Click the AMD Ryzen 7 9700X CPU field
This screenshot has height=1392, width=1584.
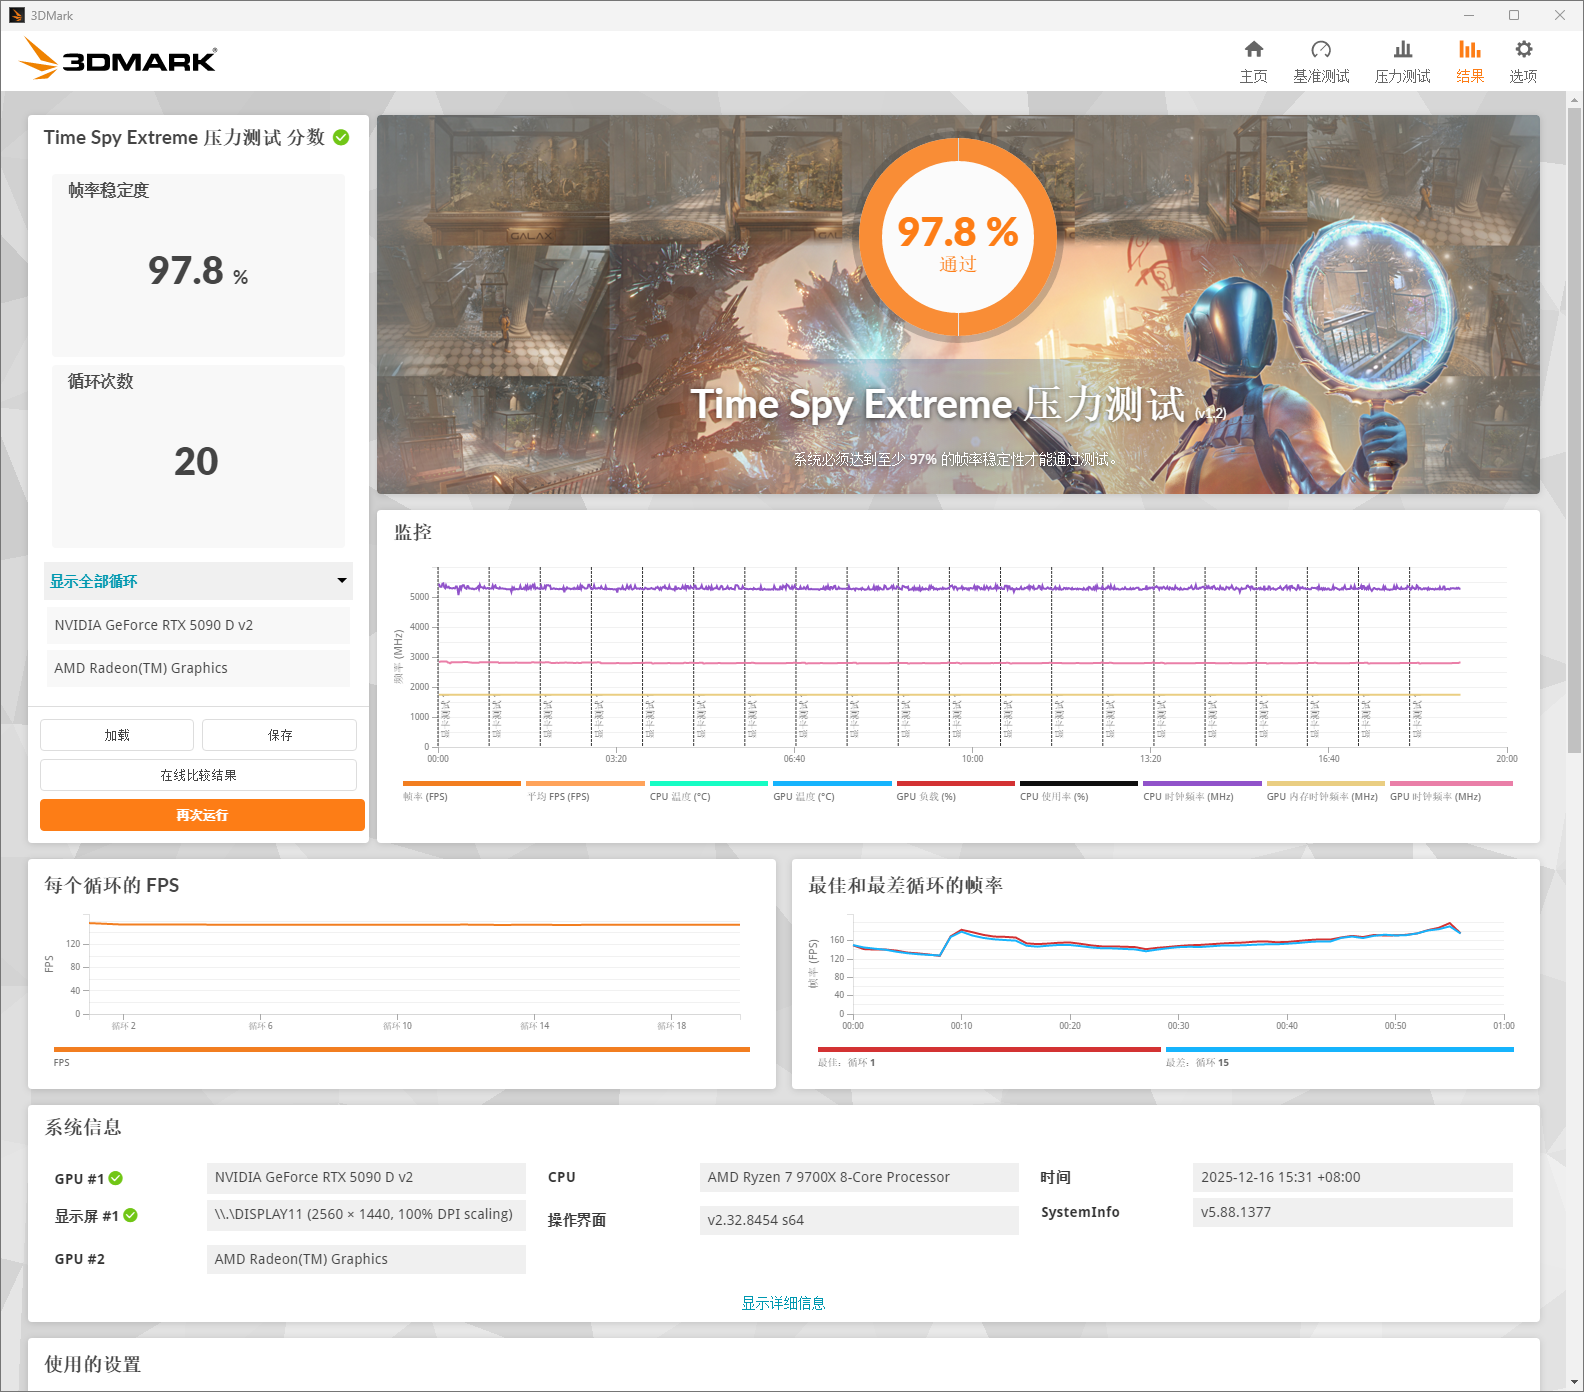click(859, 1177)
